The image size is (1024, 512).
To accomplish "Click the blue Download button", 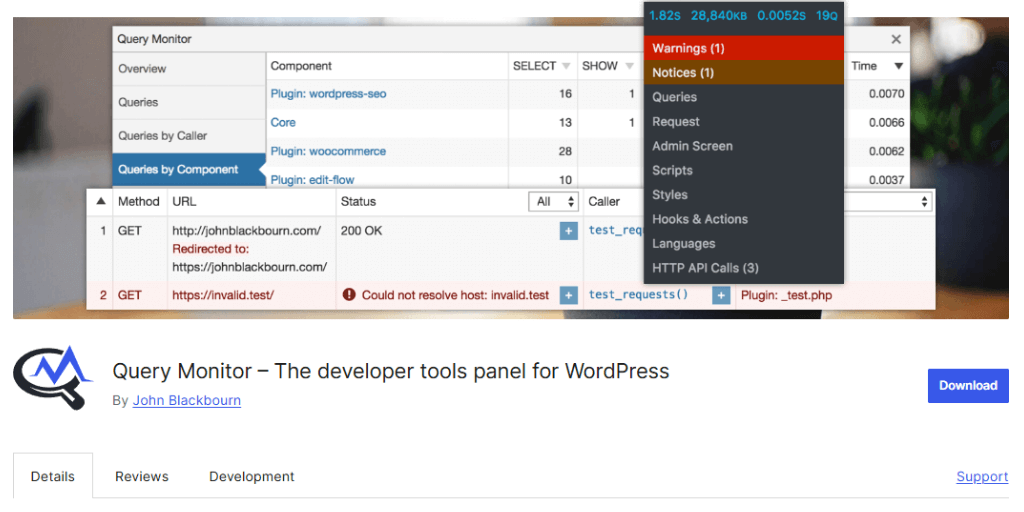I will point(968,385).
